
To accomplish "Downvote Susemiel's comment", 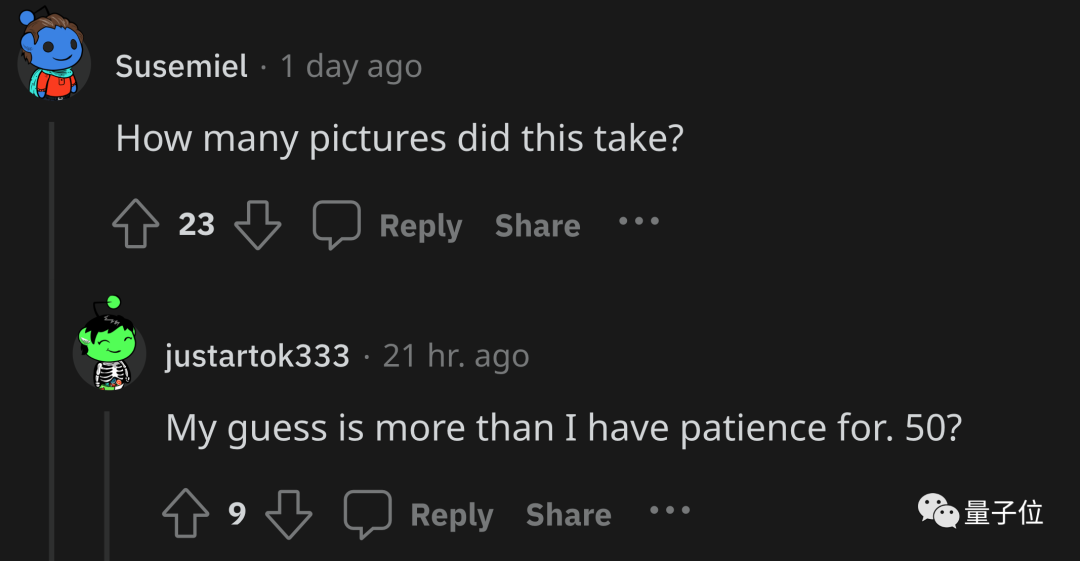I will tap(257, 225).
